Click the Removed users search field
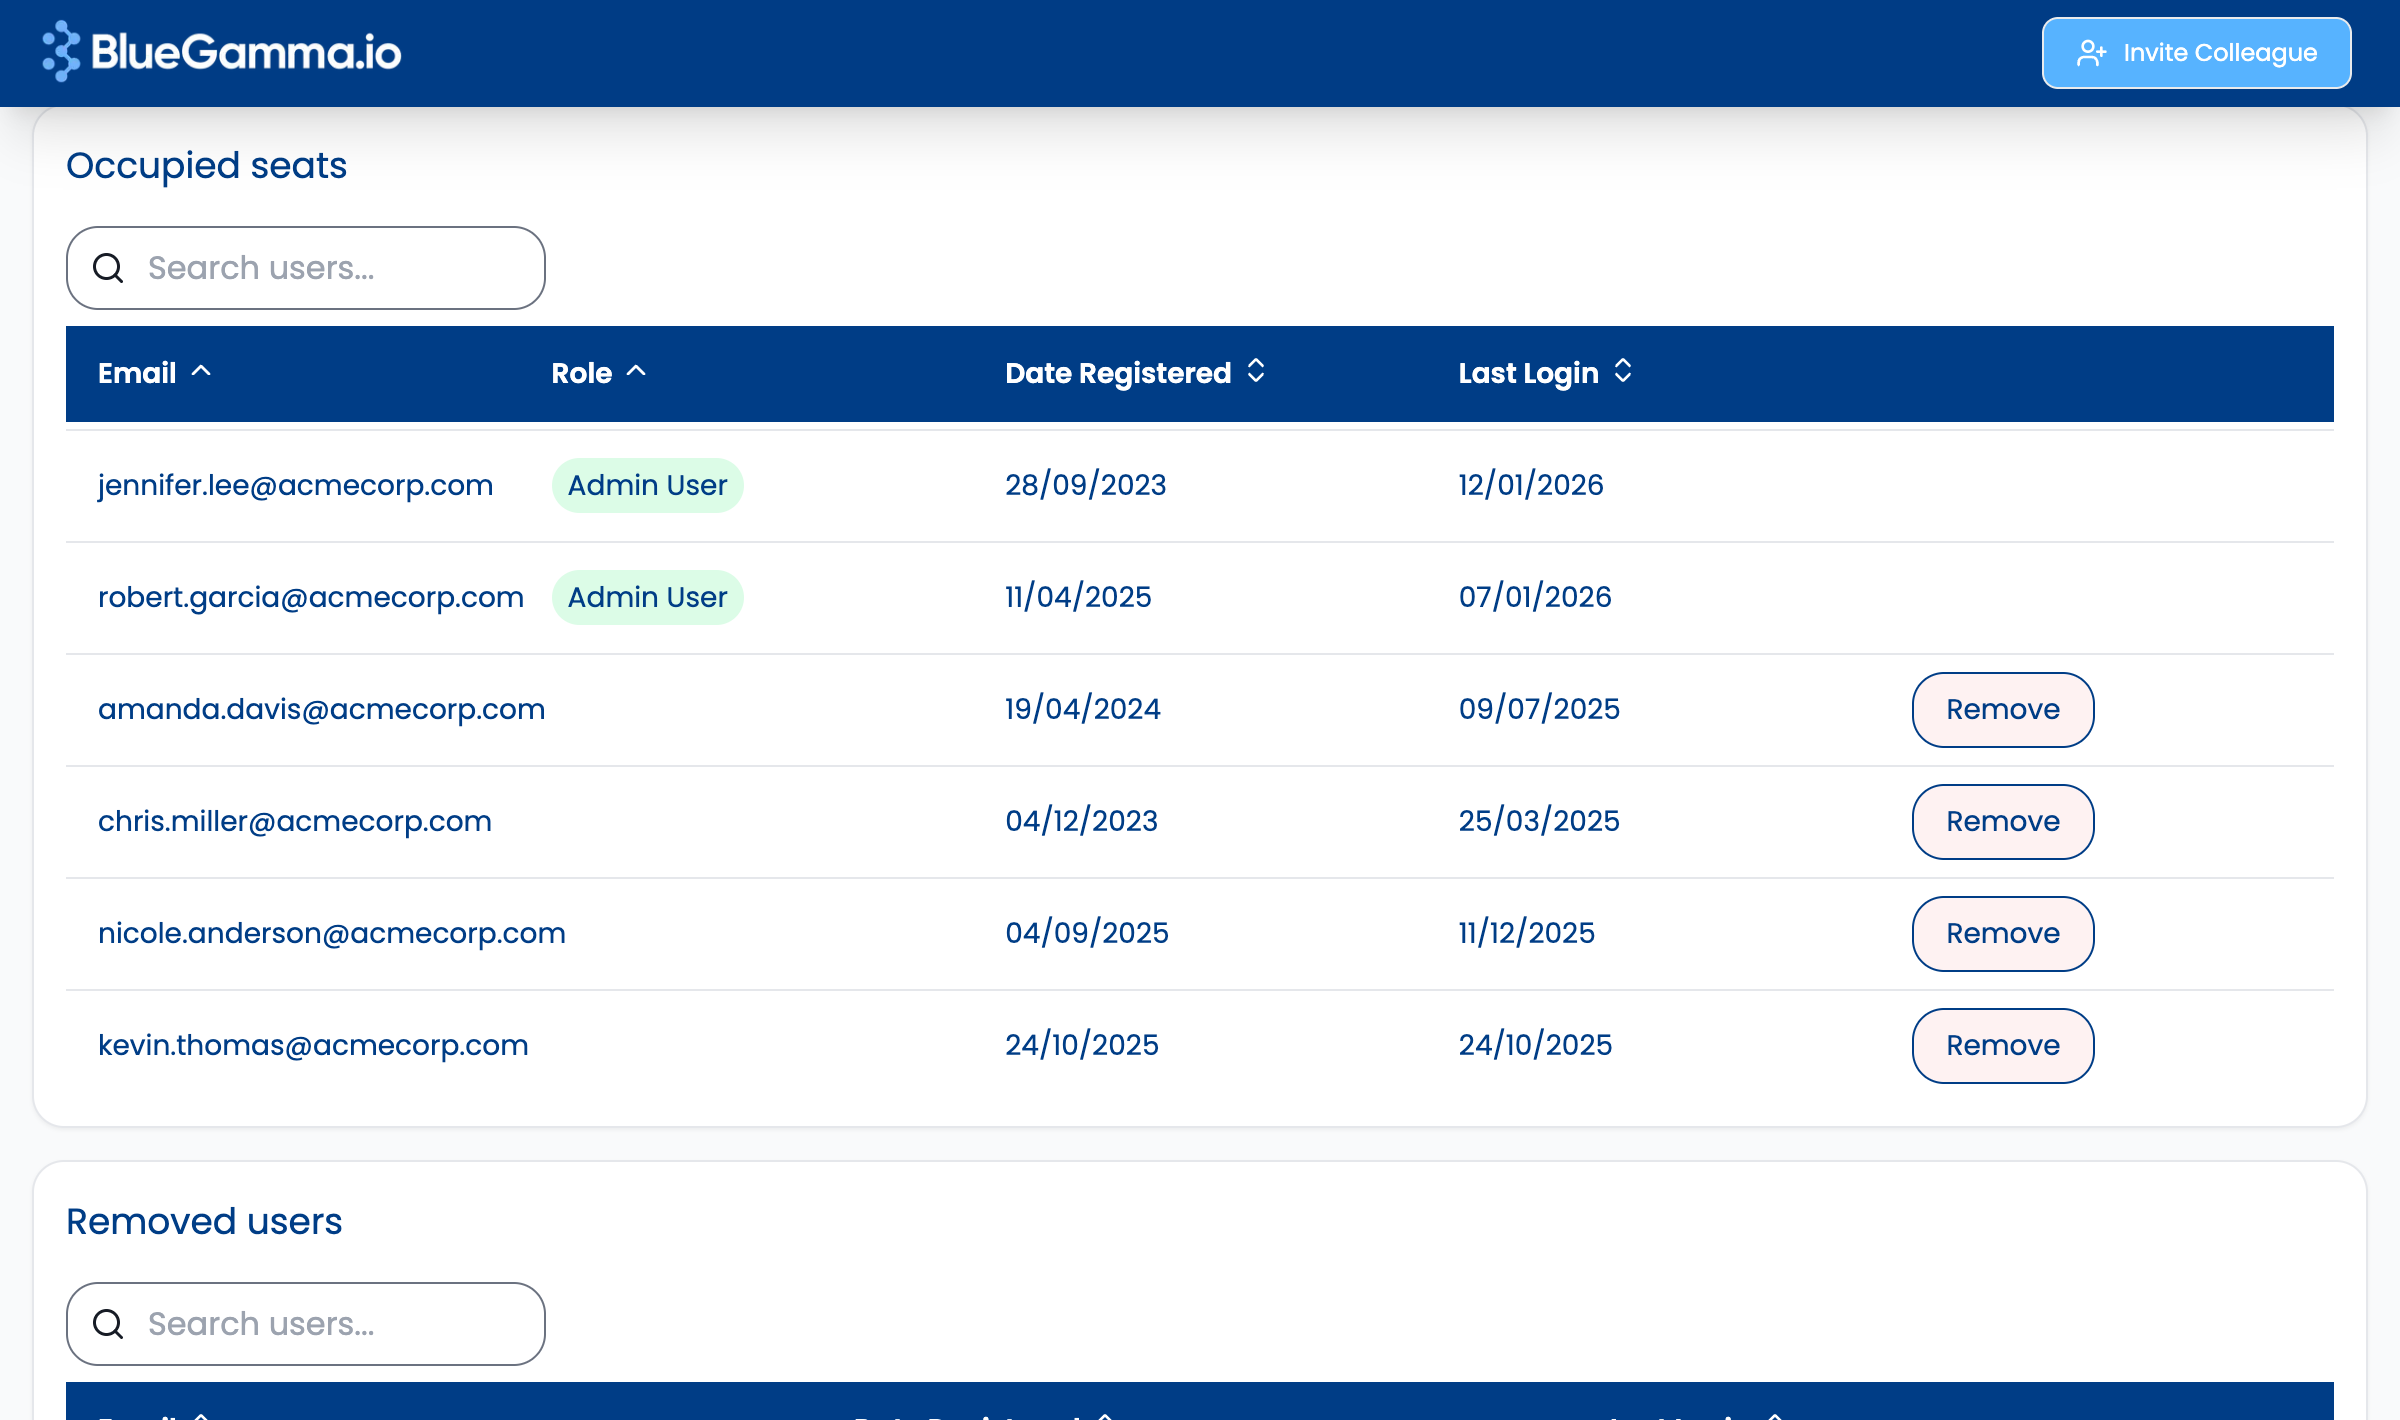 [x=306, y=1324]
